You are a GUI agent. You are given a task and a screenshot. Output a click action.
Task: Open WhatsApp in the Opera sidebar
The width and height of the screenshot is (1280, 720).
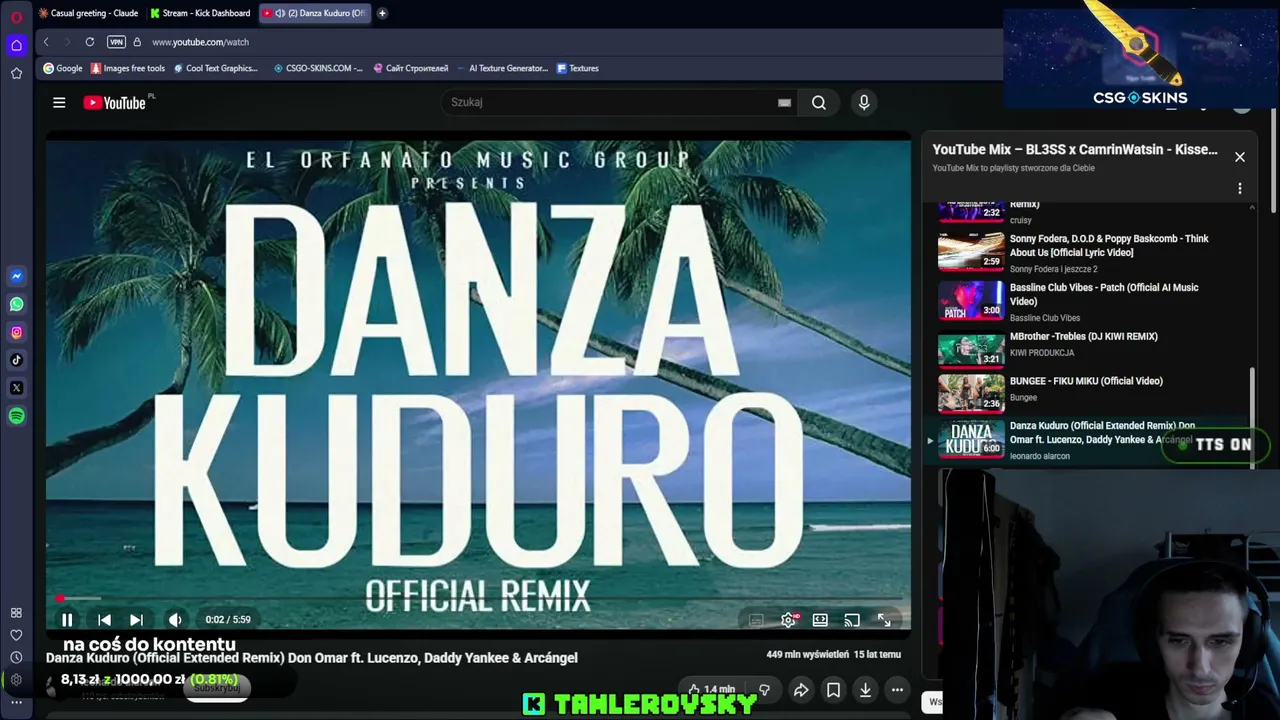point(16,304)
